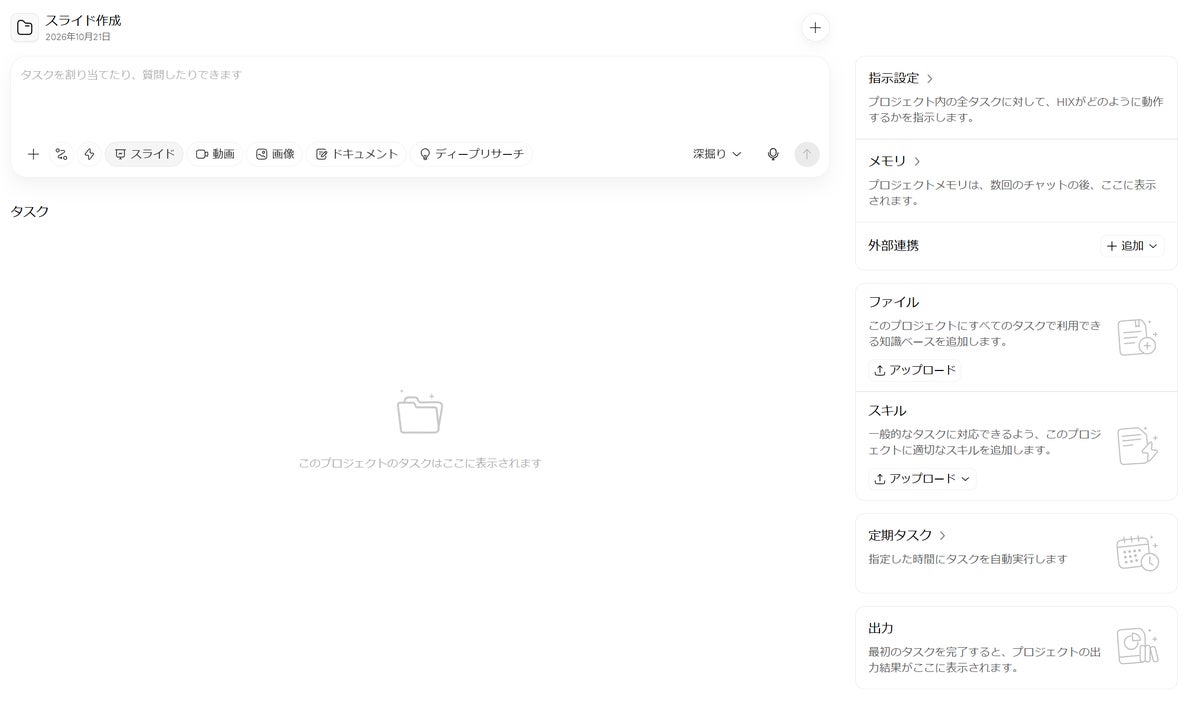Click description 指定した時間にタスクを自動実行します

pos(967,559)
